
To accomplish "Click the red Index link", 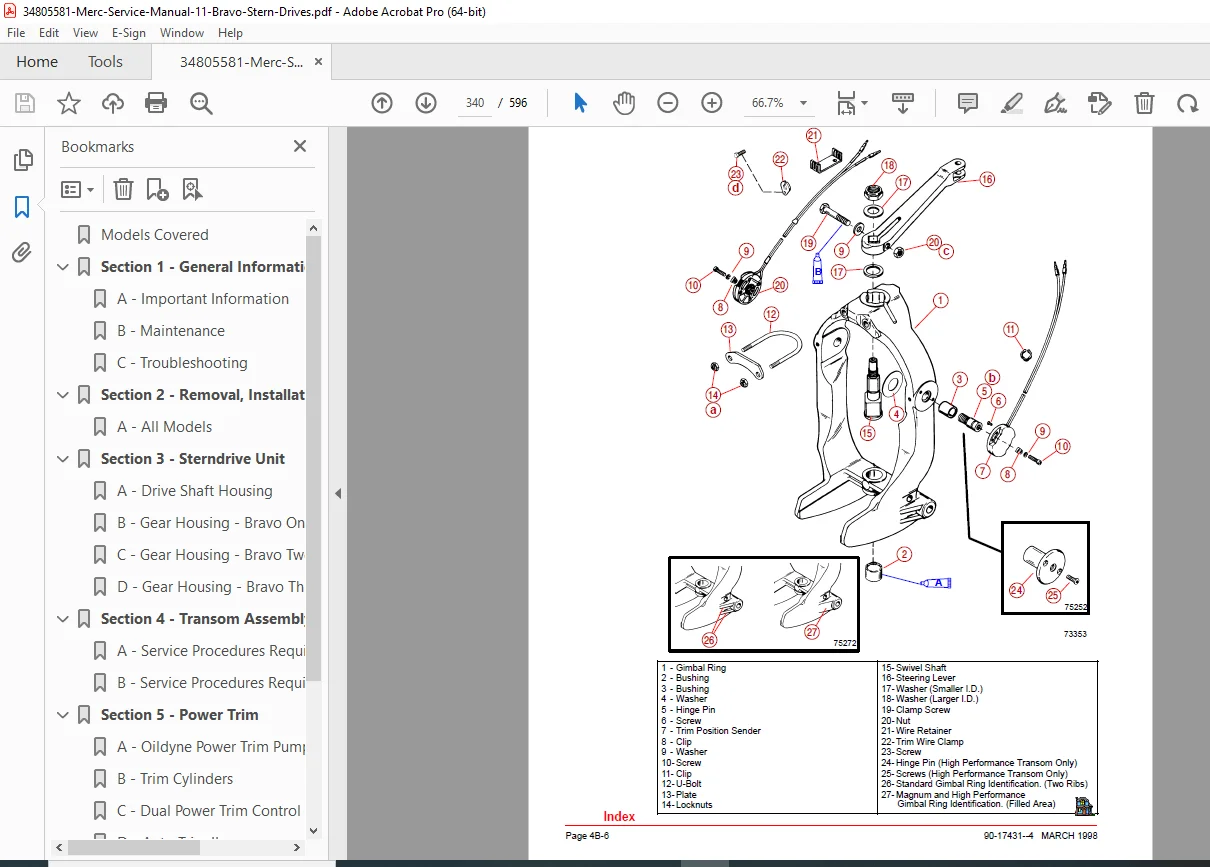I will pos(619,817).
